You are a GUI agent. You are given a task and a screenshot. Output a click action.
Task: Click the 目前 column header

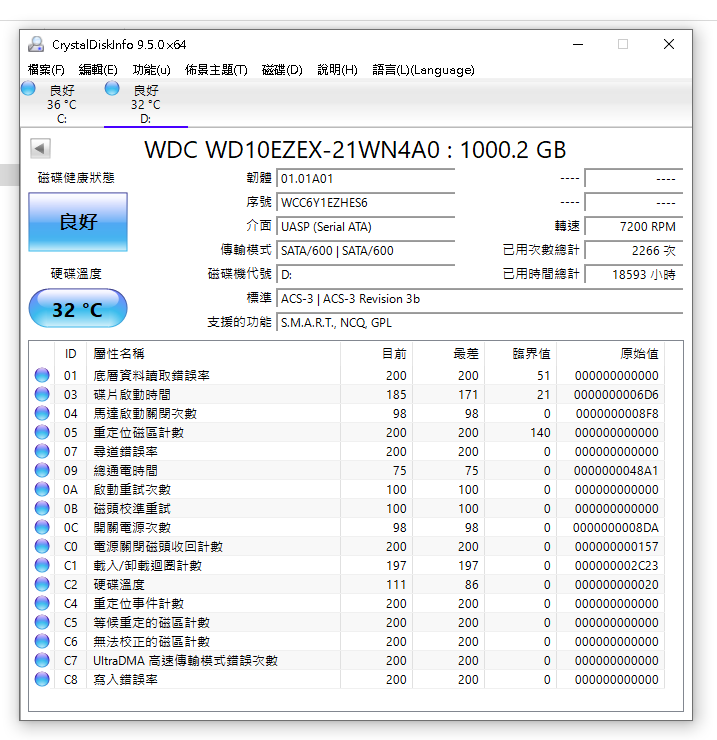[x=376, y=353]
